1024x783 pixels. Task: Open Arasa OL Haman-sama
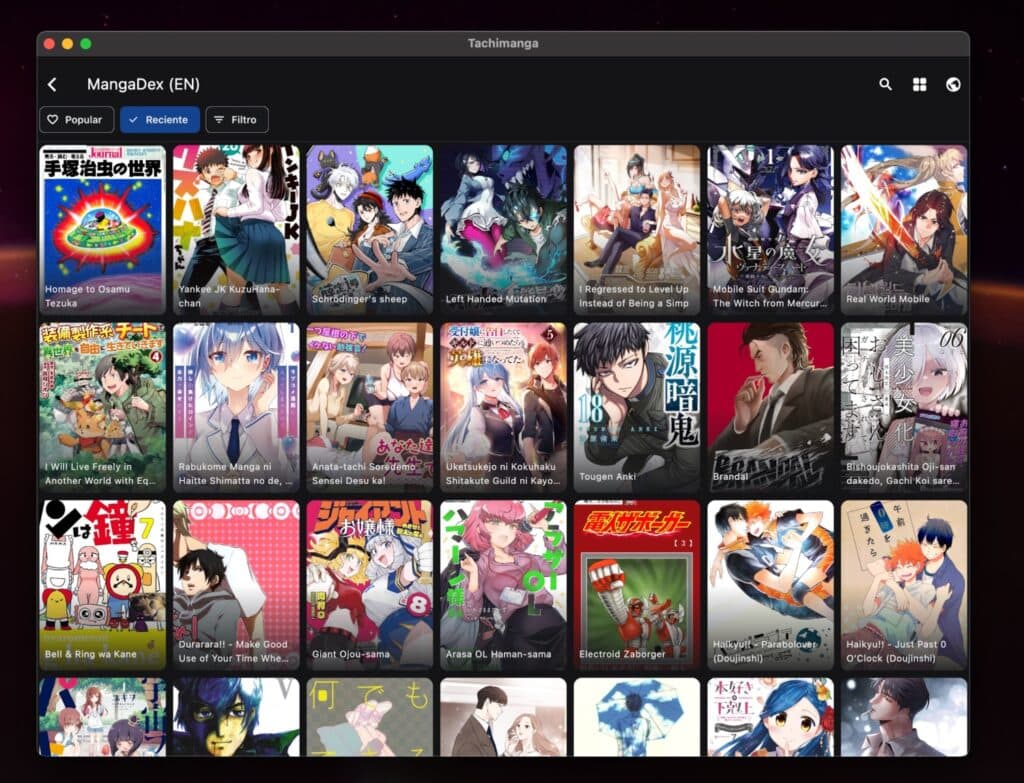pyautogui.click(x=502, y=580)
